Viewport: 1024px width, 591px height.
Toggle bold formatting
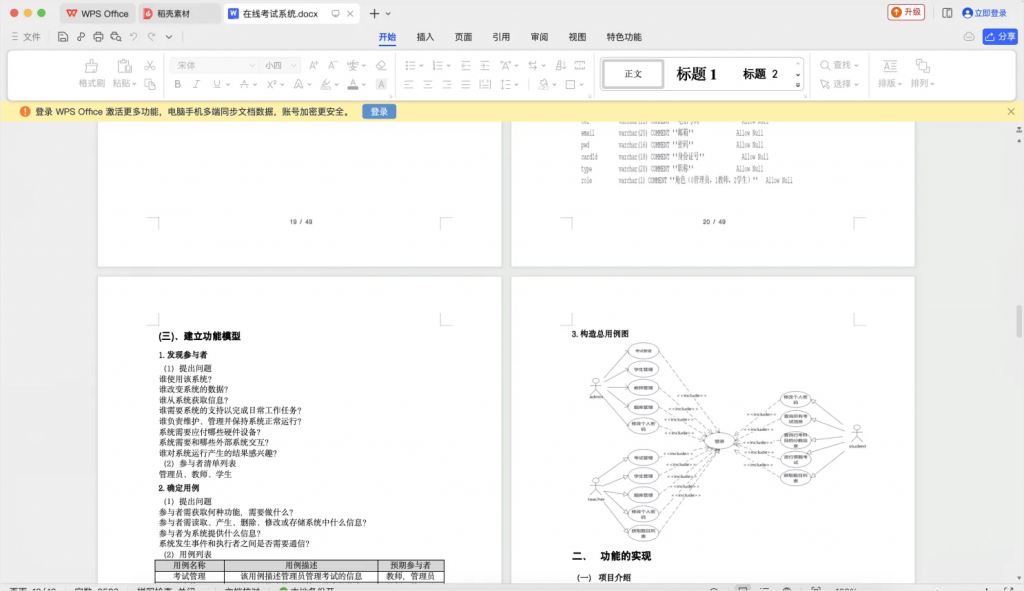click(177, 84)
